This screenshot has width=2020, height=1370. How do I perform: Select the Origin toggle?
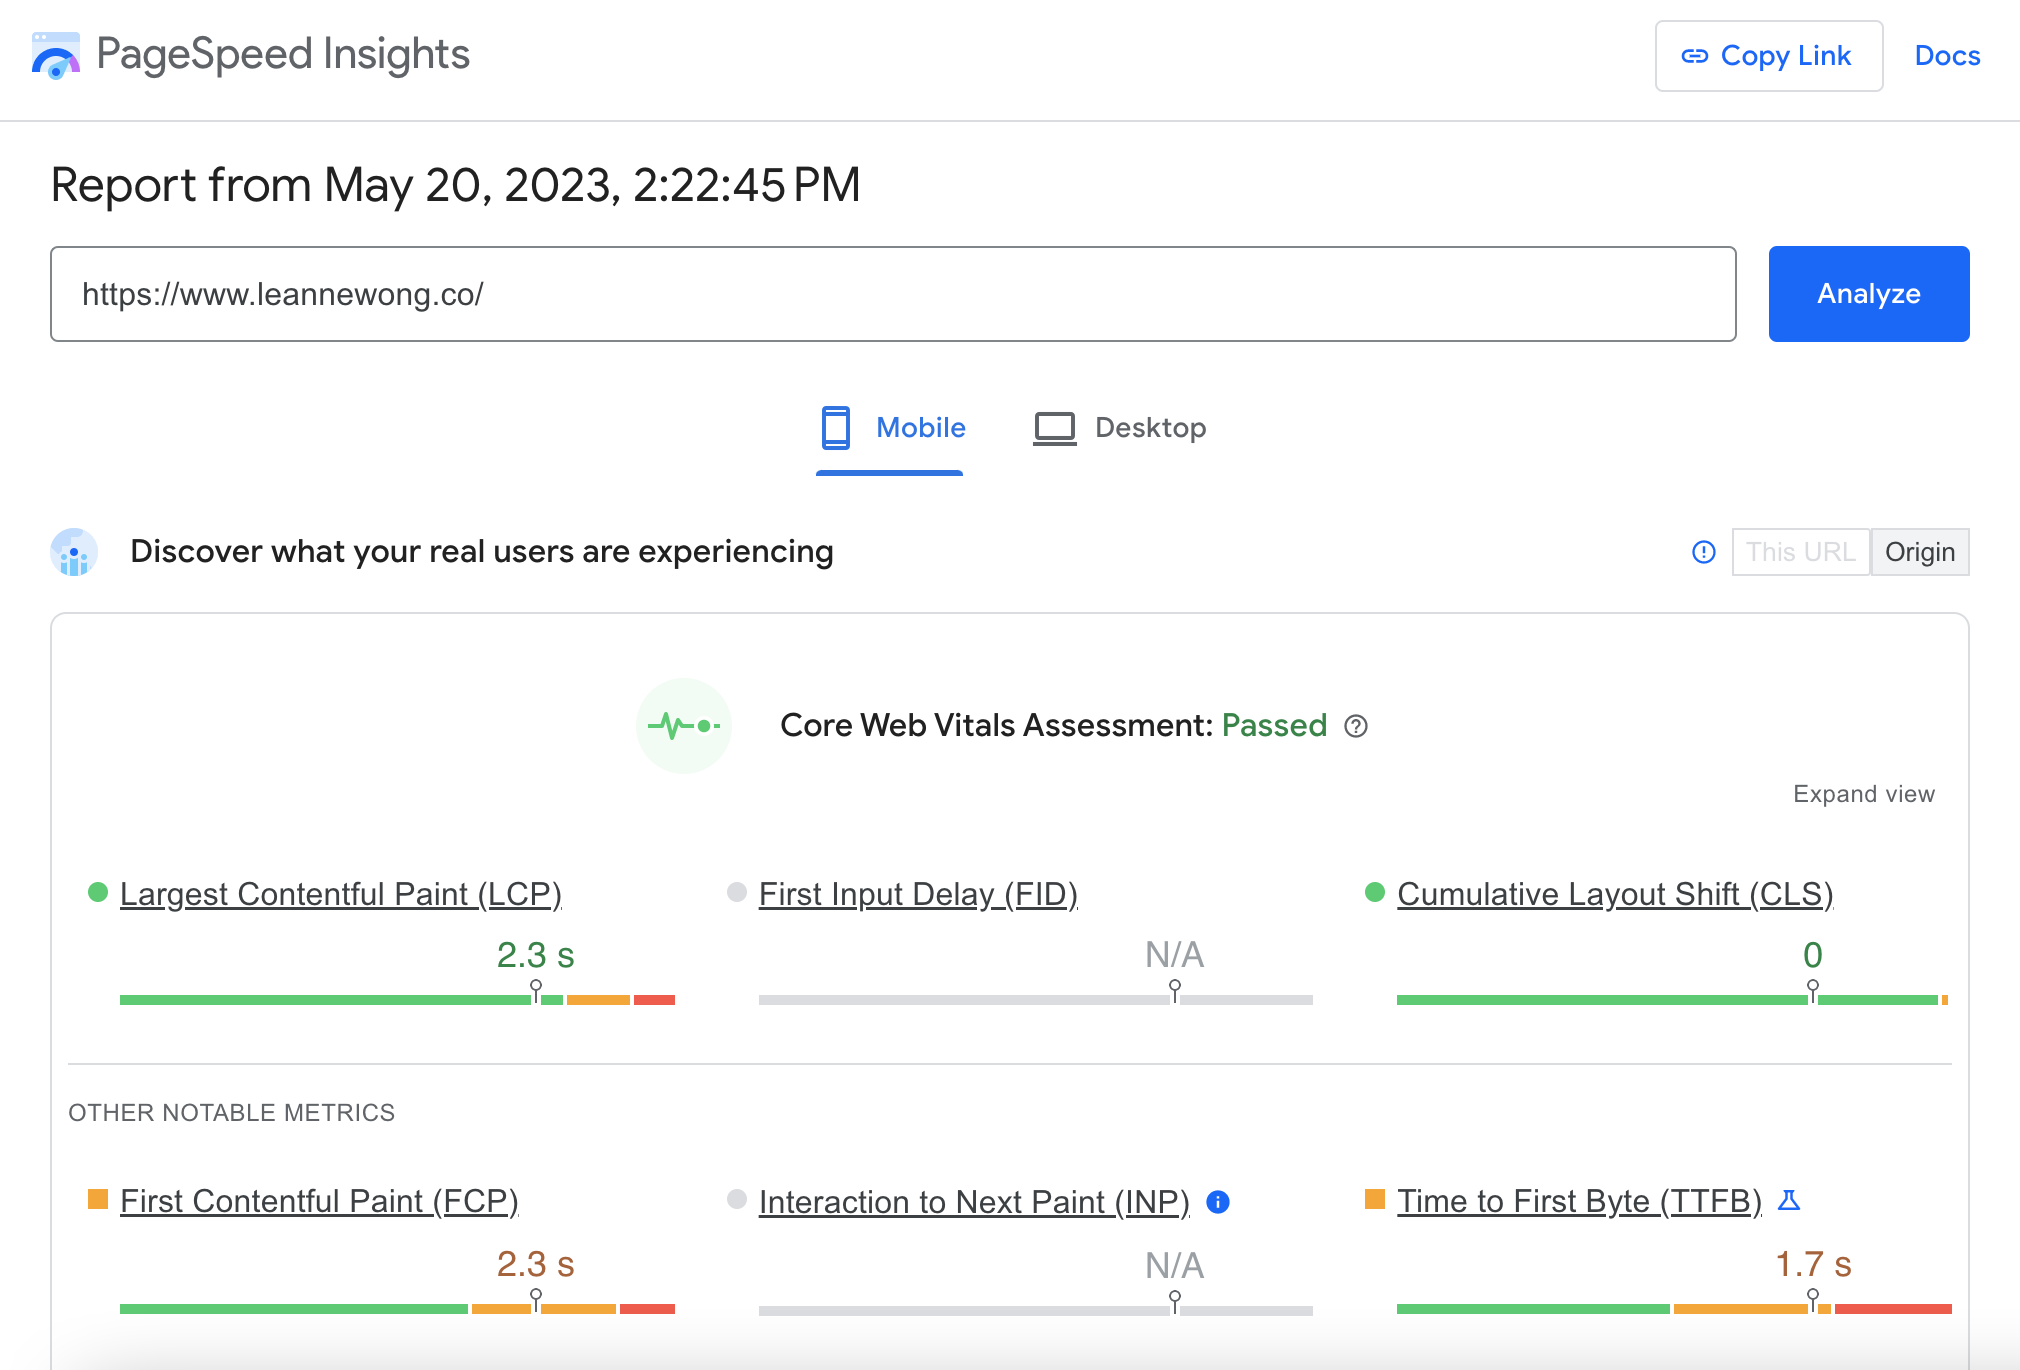click(1919, 552)
